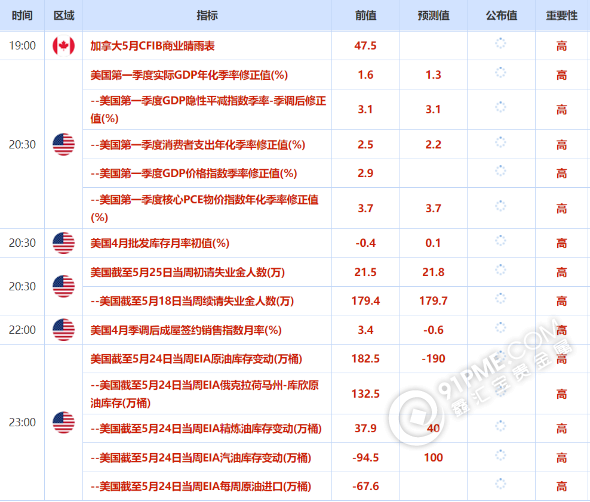This screenshot has width=590, height=502.
Task: Click the 指标 column header
Action: coord(207,15)
